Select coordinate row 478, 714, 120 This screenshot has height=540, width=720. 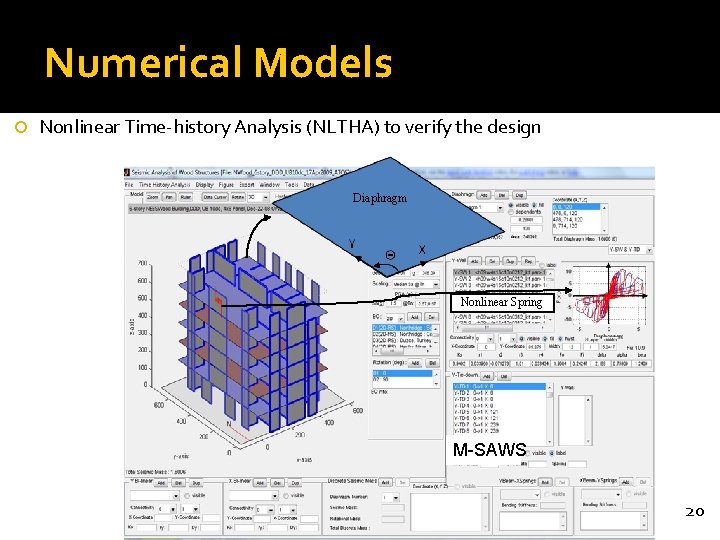coord(576,219)
